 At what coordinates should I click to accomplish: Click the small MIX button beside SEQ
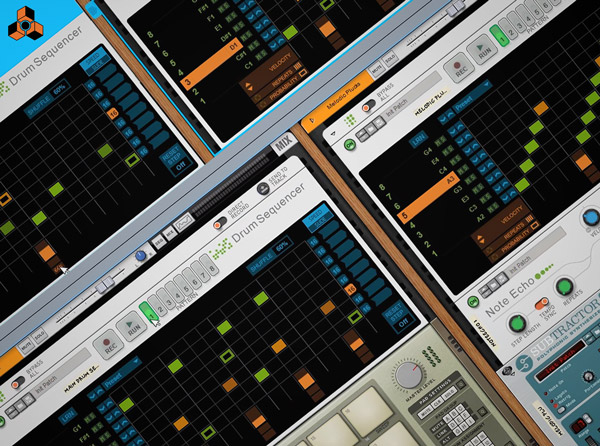pos(170,233)
